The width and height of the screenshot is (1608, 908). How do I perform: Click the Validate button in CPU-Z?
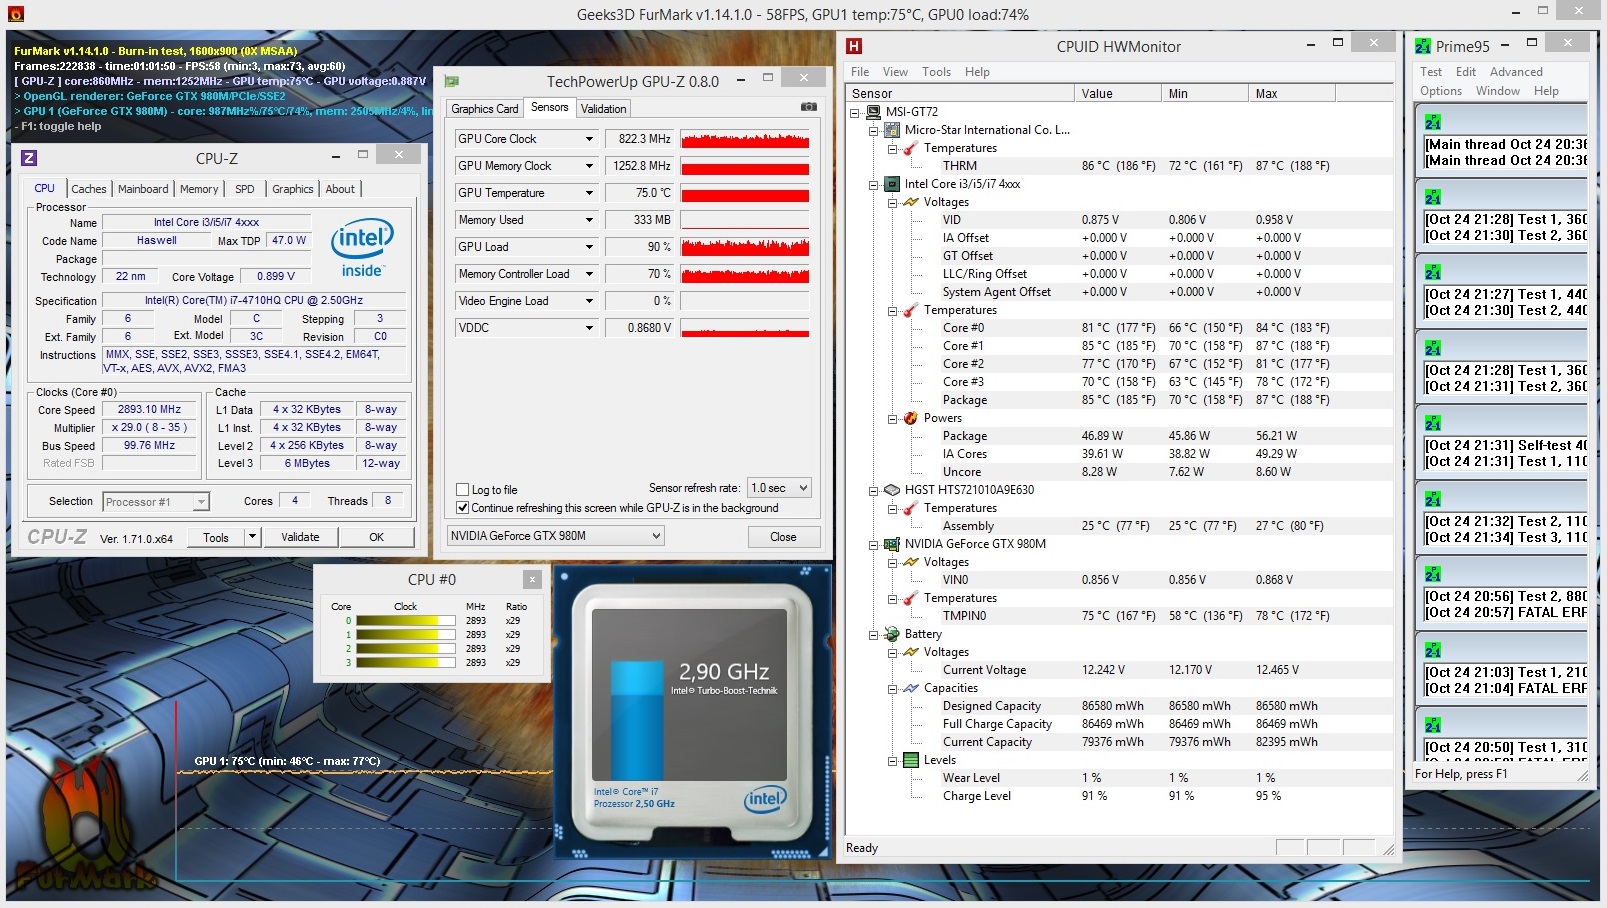(x=300, y=537)
